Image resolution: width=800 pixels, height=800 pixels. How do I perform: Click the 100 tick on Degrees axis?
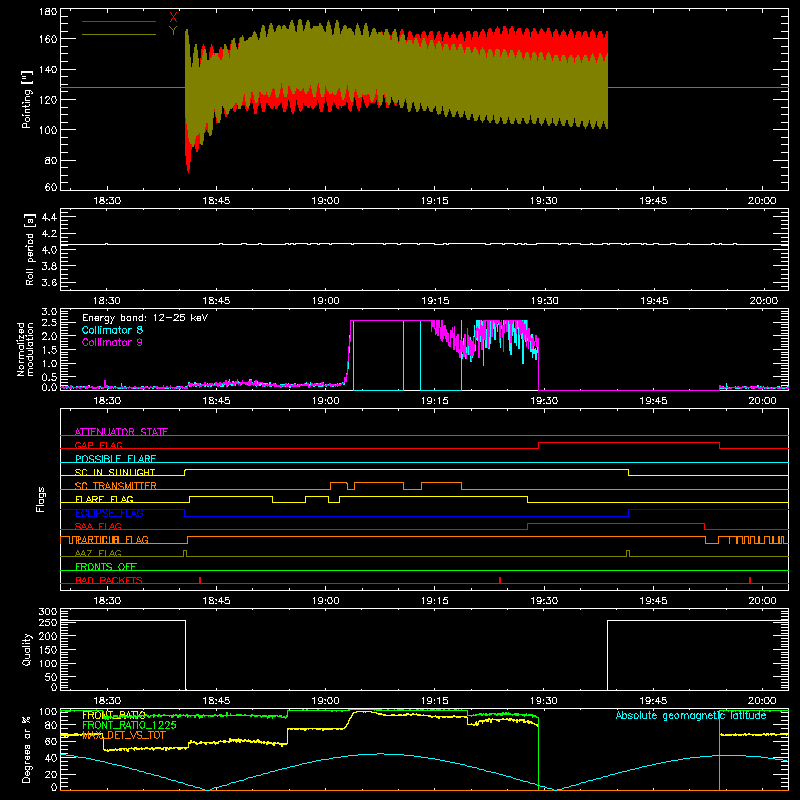pyautogui.click(x=48, y=711)
